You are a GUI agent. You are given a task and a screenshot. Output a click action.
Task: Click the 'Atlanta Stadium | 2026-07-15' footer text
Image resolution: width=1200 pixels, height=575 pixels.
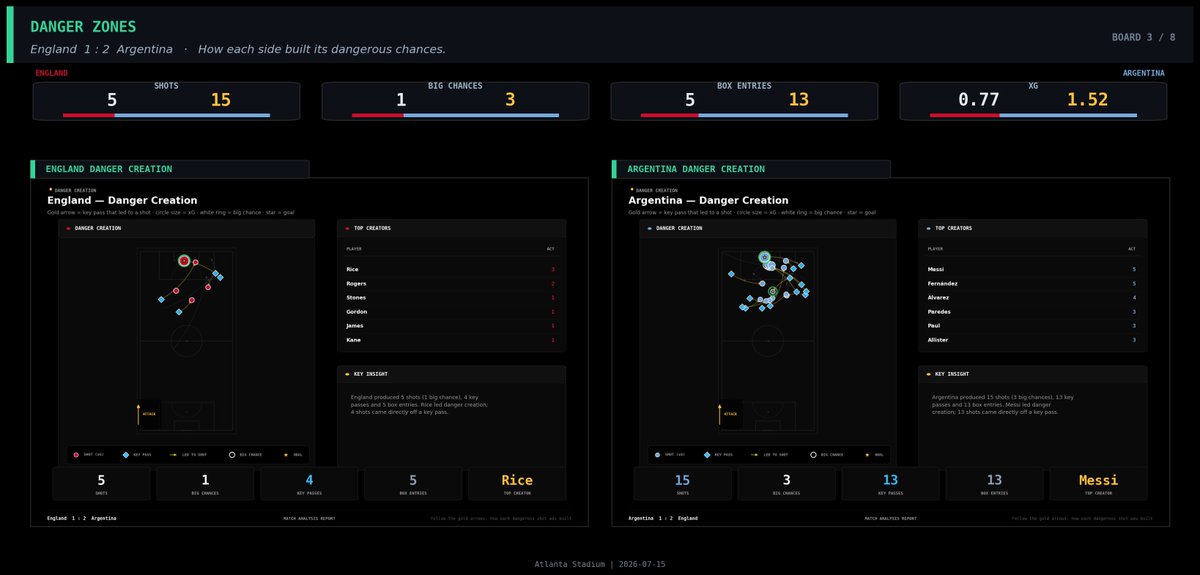600,565
